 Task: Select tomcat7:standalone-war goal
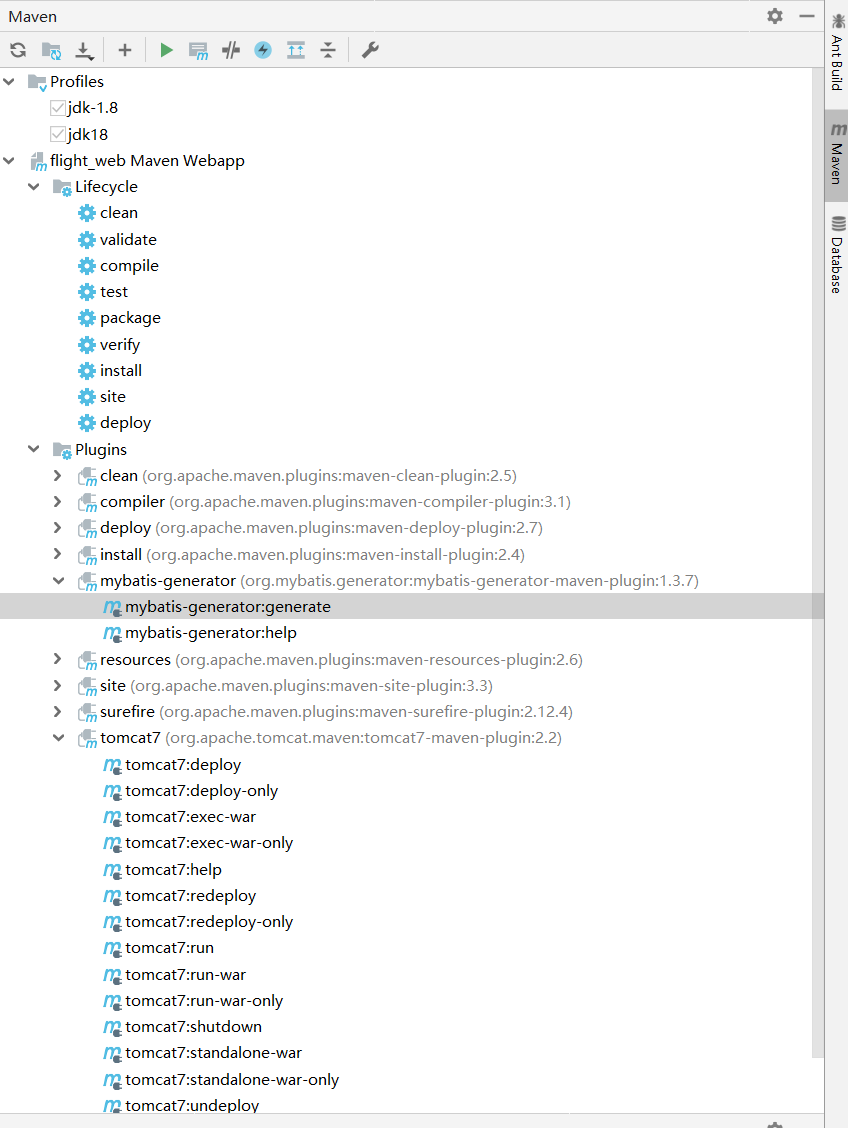214,1053
